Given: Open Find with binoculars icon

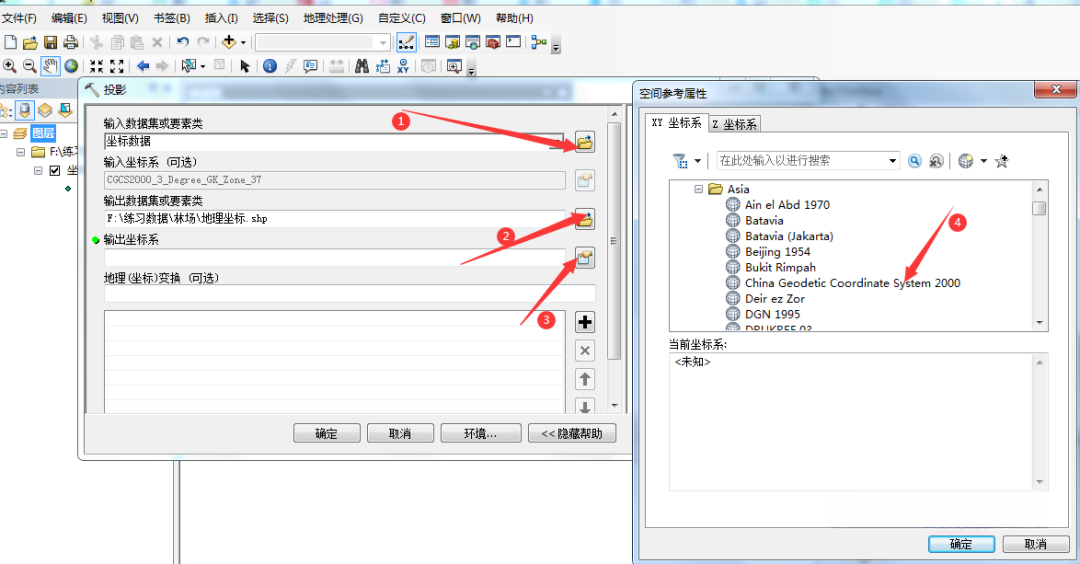Looking at the screenshot, I should point(362,66).
